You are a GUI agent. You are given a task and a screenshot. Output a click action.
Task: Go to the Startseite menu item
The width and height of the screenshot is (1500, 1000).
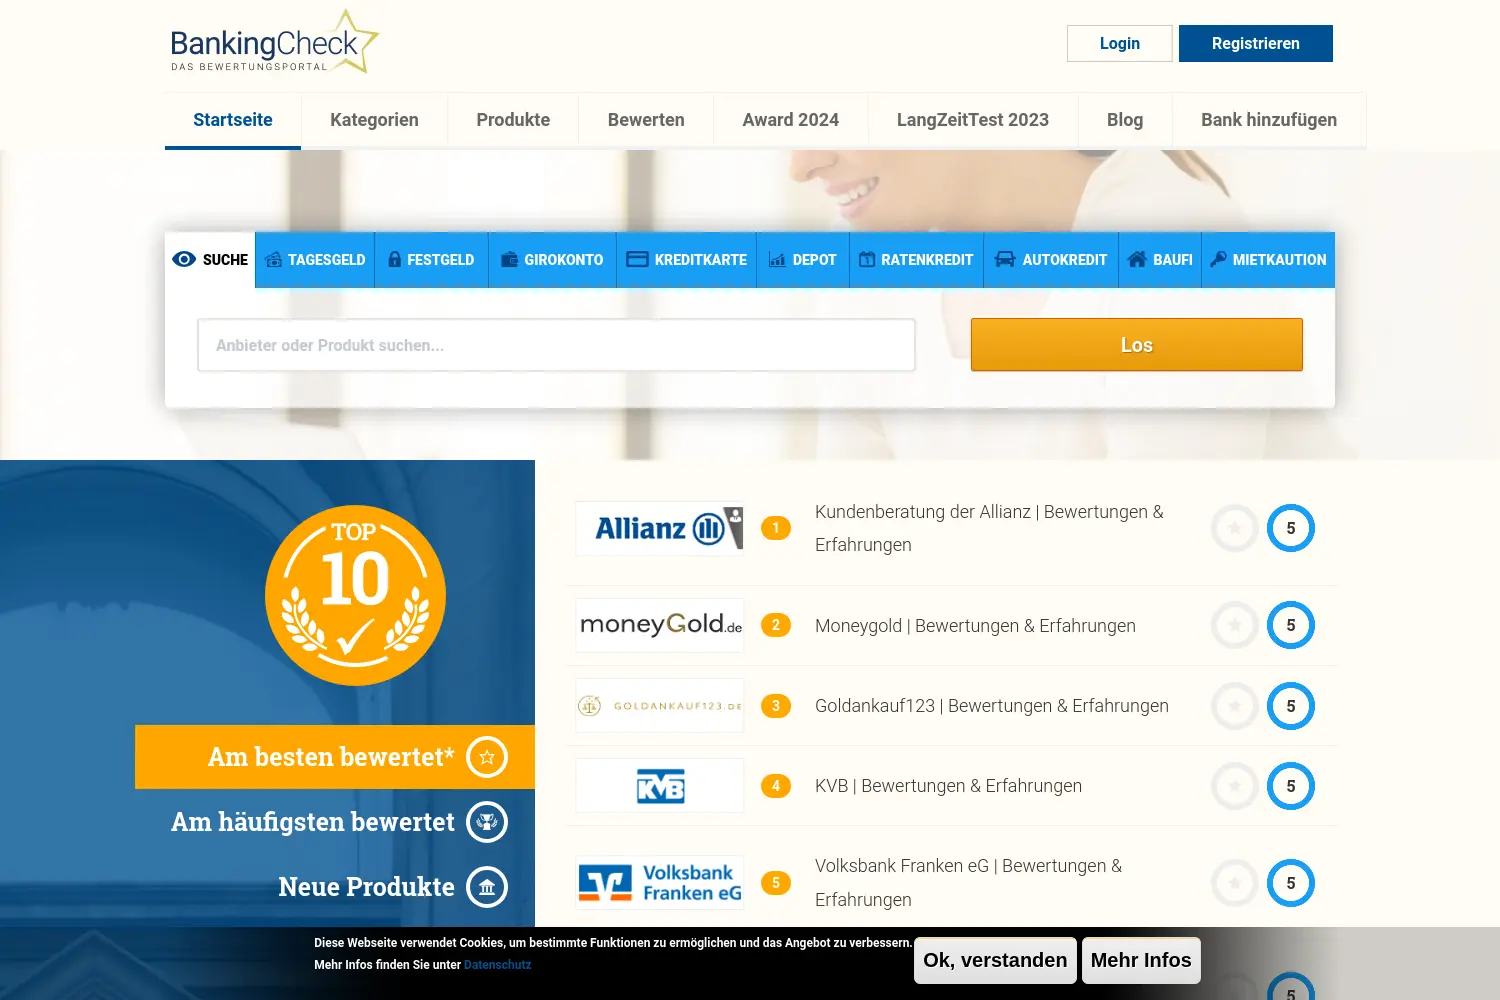coord(233,120)
